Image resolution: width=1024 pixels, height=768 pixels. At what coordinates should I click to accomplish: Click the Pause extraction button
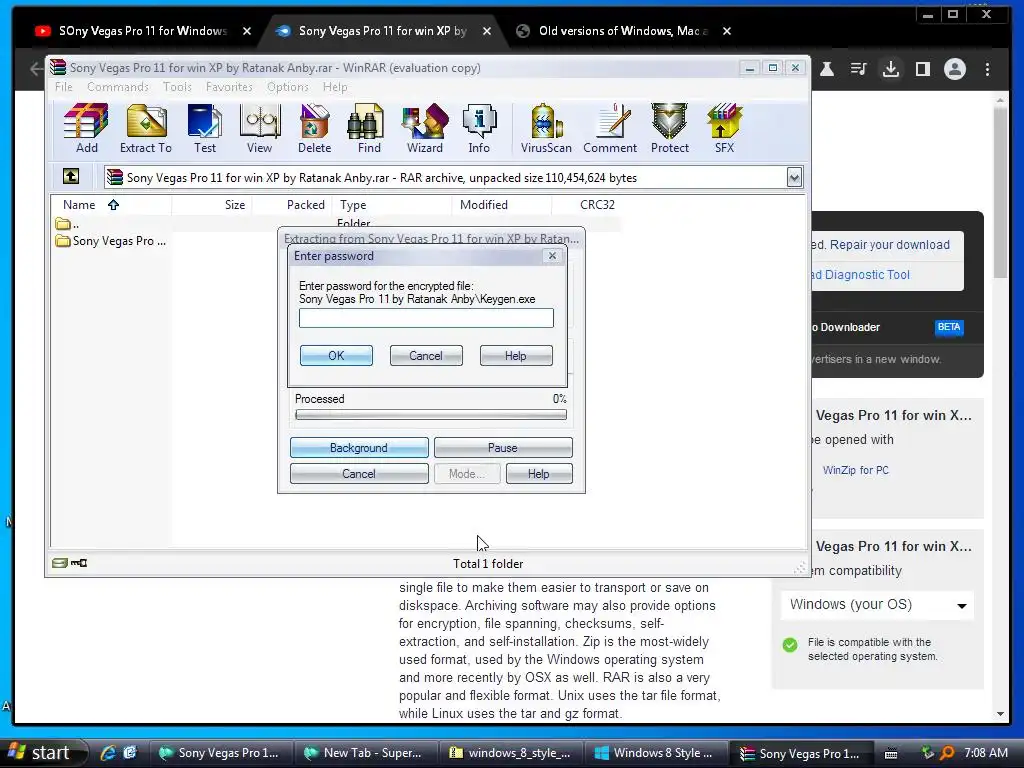[503, 447]
